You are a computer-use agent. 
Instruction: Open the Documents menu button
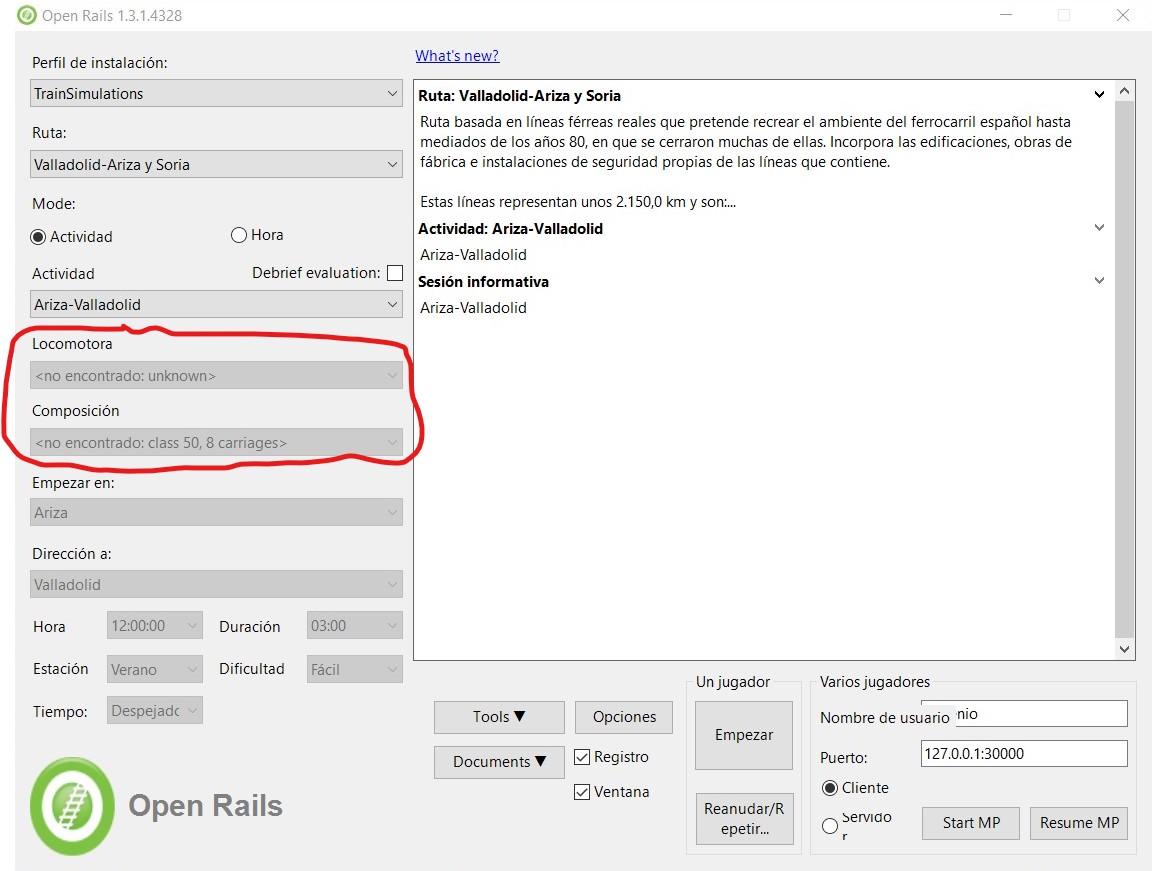coord(499,762)
